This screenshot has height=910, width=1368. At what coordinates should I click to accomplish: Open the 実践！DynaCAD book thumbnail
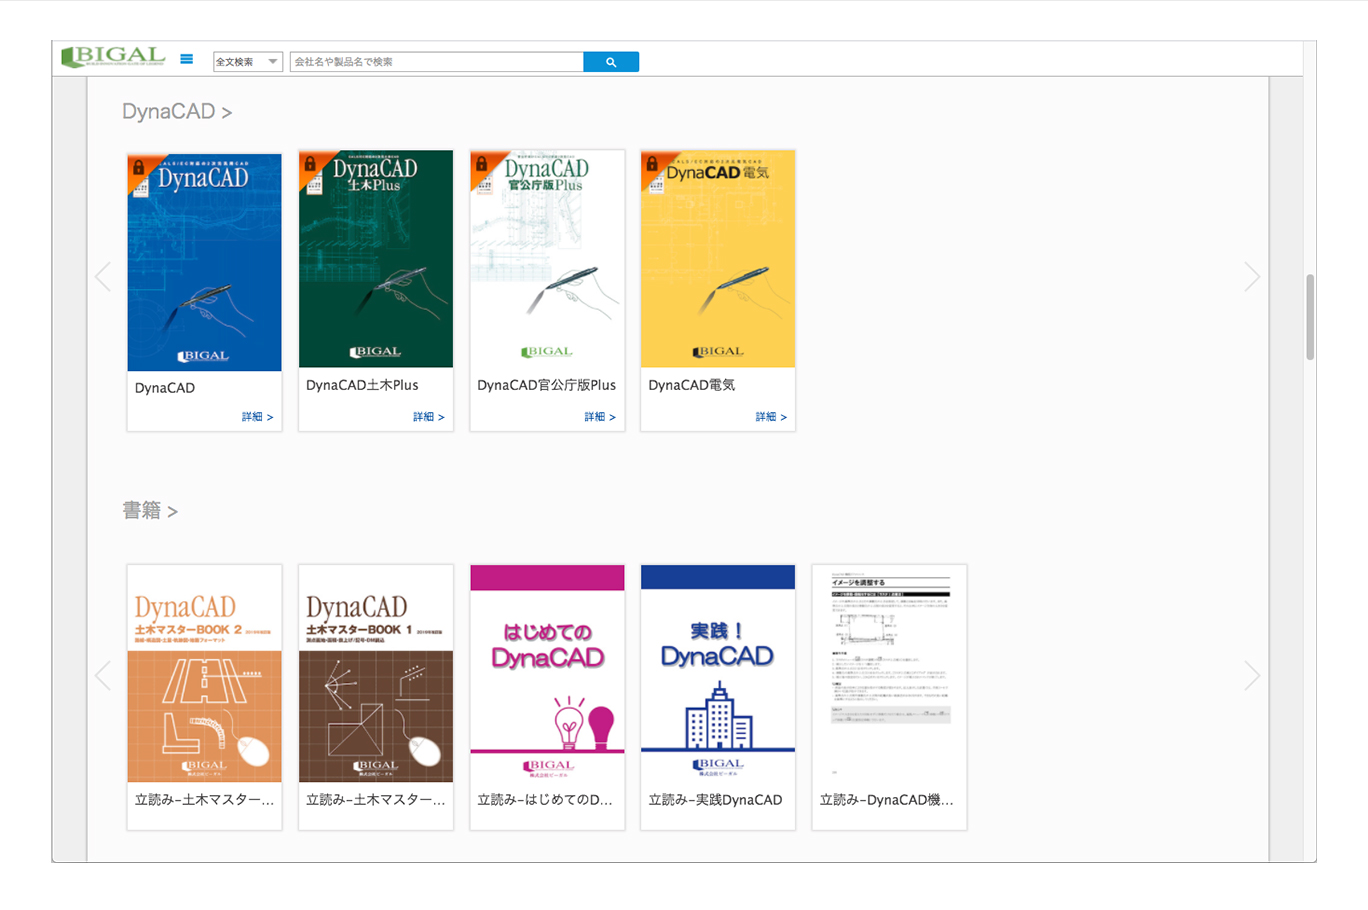(718, 673)
